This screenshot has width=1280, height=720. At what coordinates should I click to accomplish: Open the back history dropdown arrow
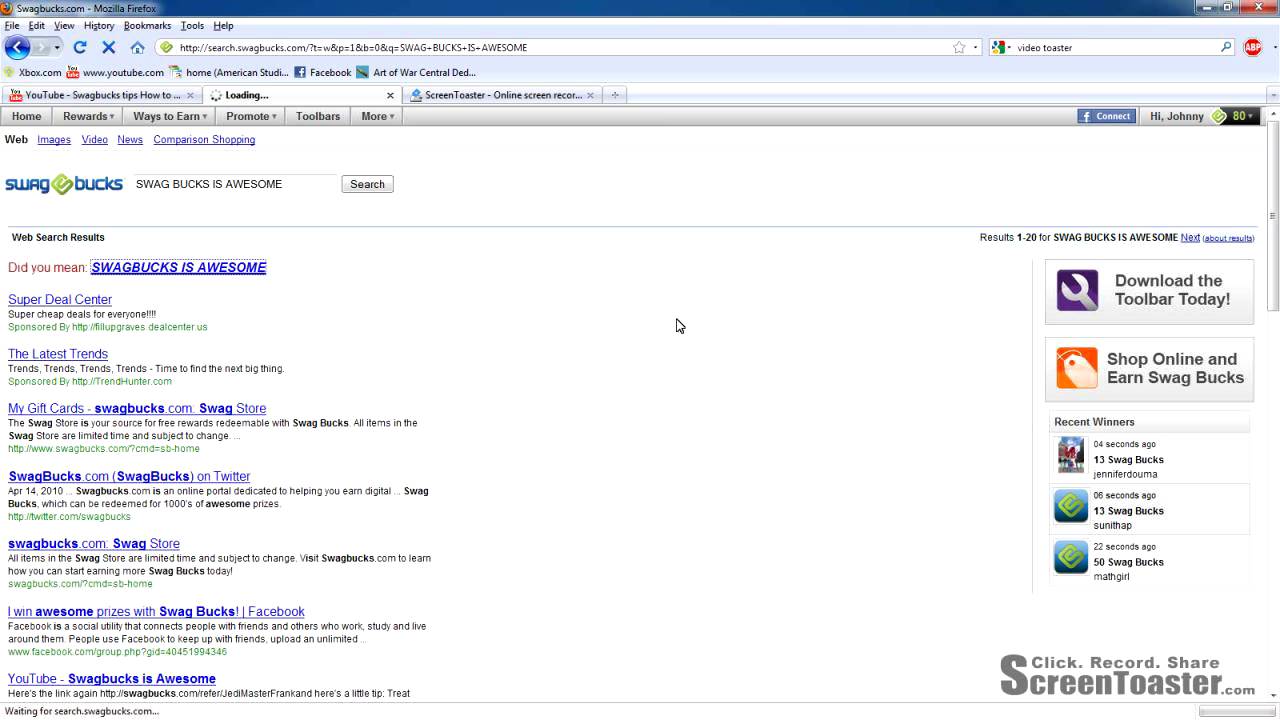57,47
